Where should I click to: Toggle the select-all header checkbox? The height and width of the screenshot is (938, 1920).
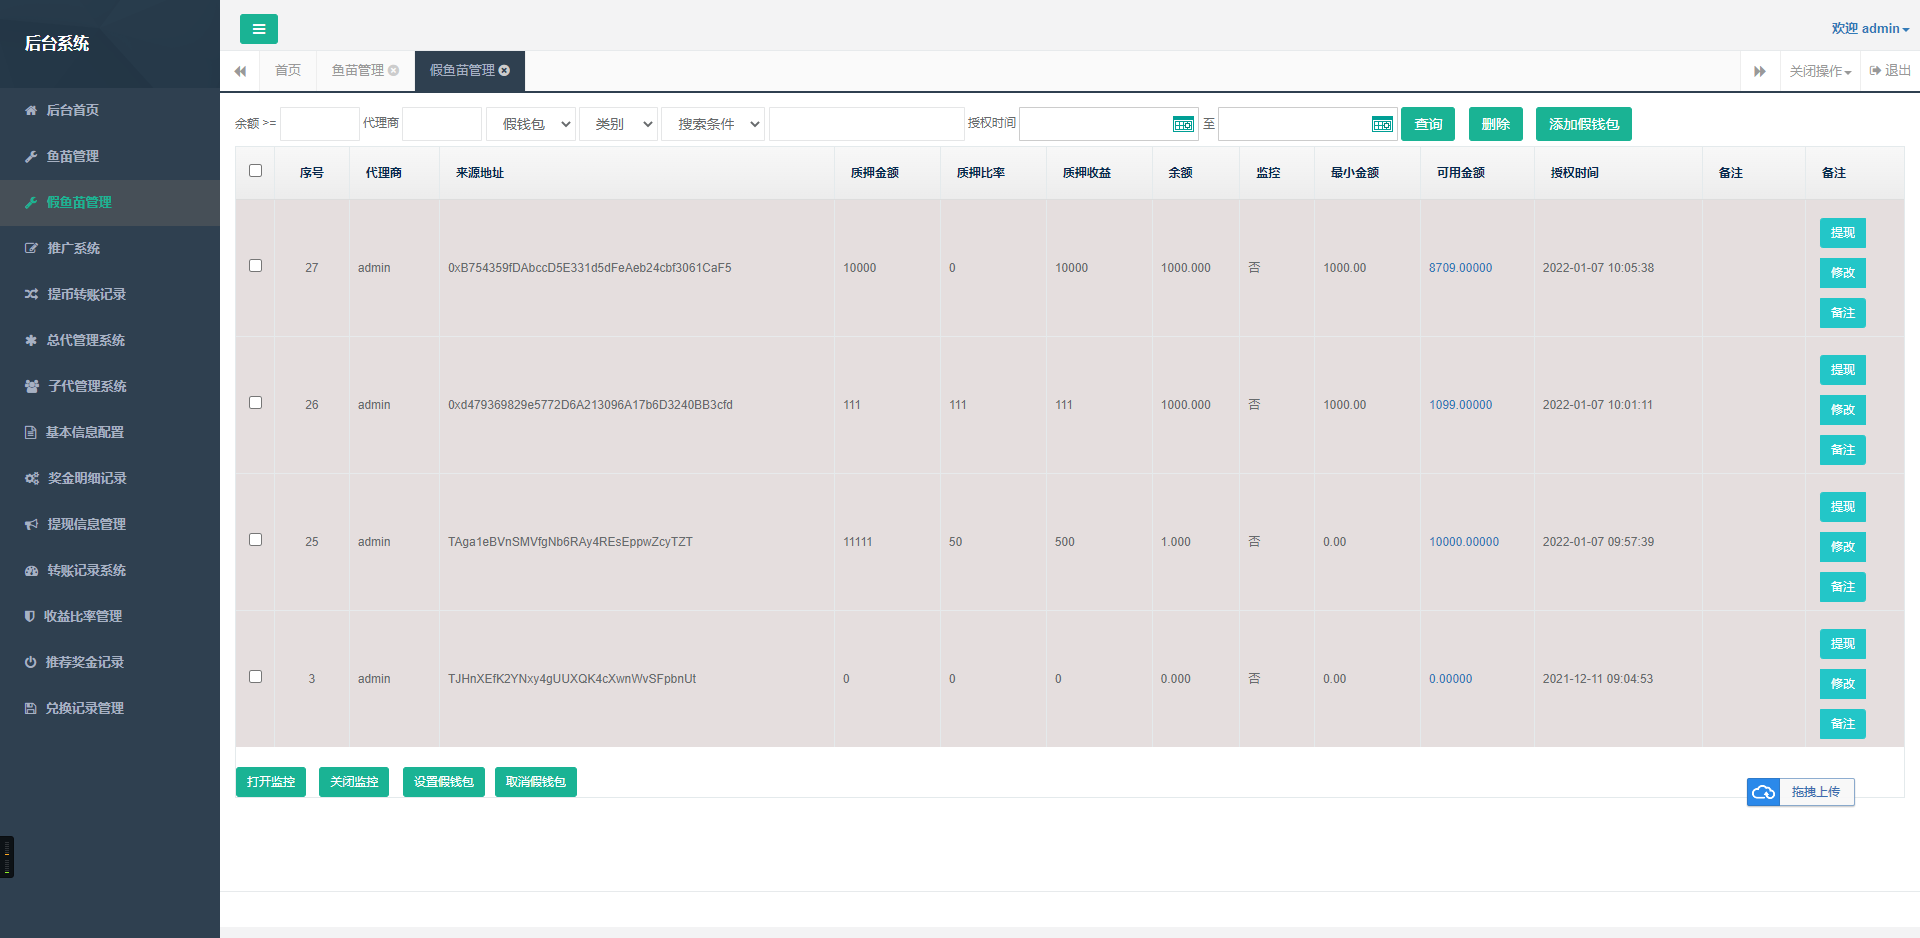256,171
